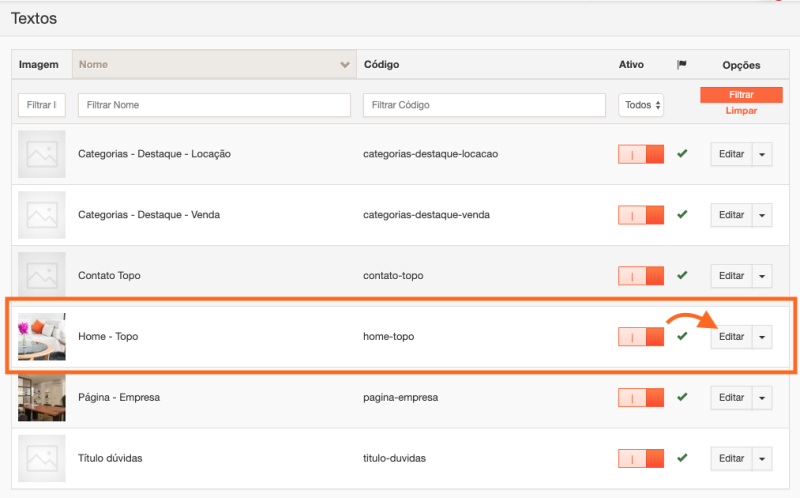Click placeholder image icon for Categorias - Destaque - Venda
The width and height of the screenshot is (800, 498).
click(42, 215)
